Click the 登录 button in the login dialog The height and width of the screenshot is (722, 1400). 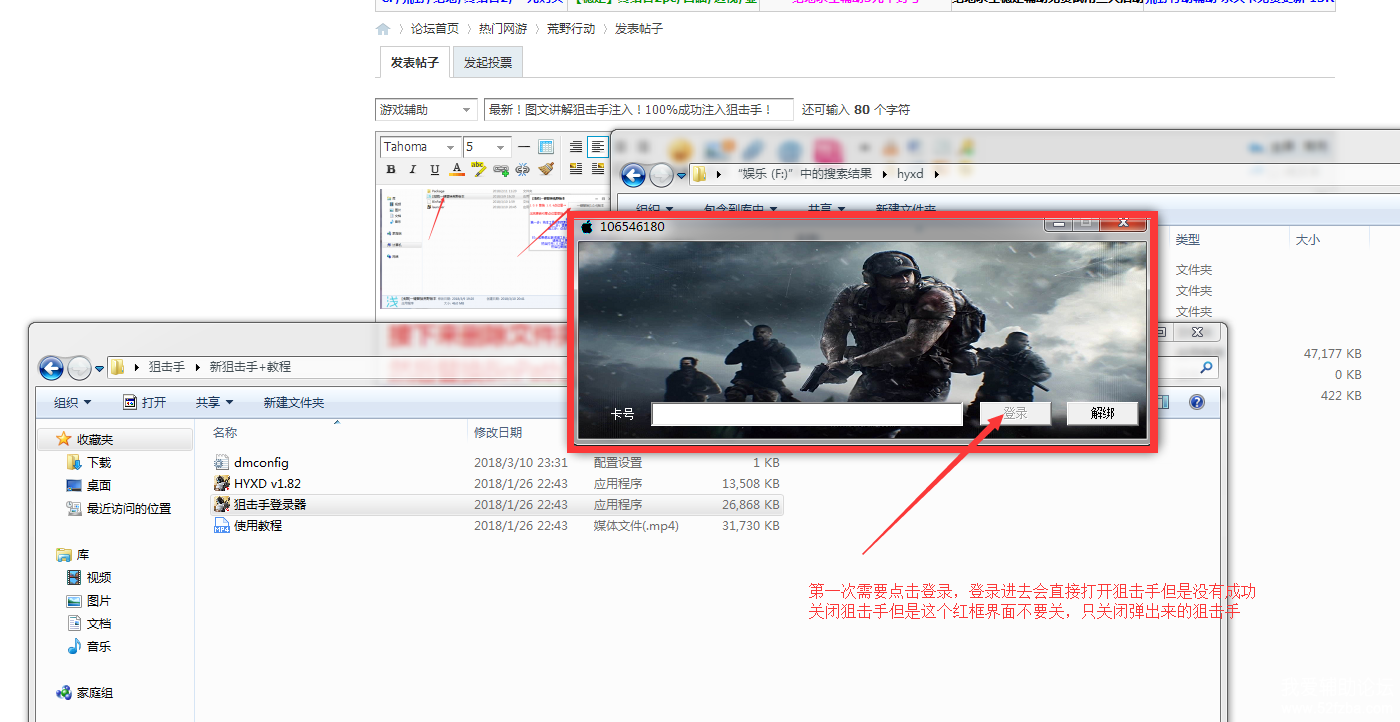coord(1016,413)
